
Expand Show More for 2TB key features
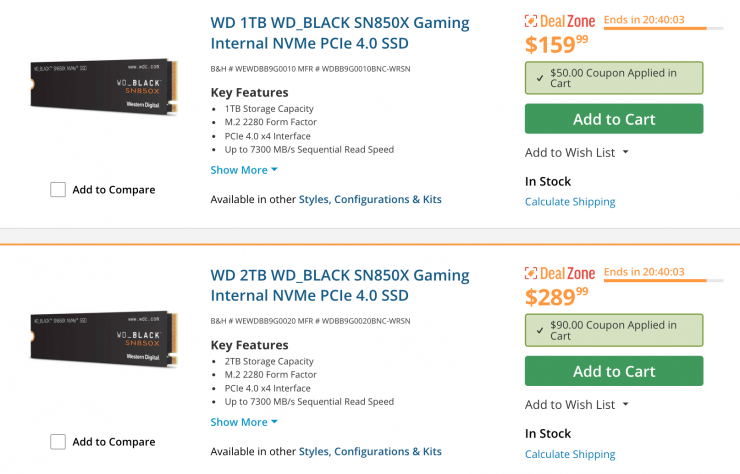tap(244, 422)
